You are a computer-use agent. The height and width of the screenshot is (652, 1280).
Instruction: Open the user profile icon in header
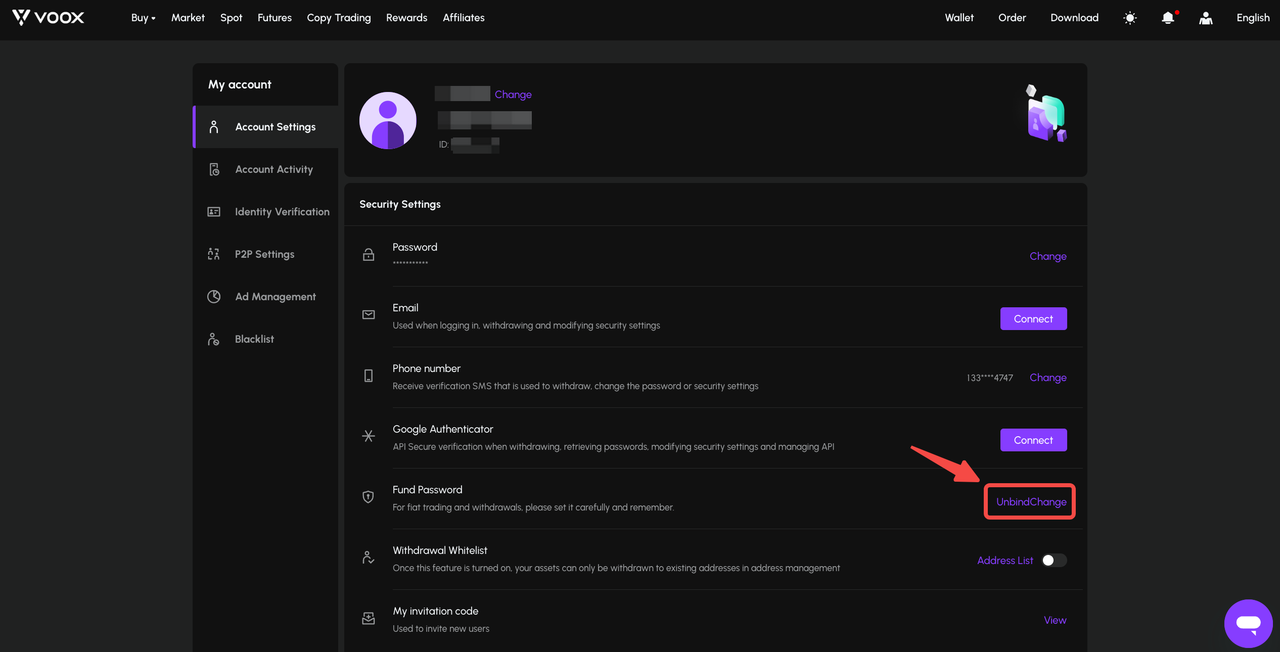[x=1206, y=18]
